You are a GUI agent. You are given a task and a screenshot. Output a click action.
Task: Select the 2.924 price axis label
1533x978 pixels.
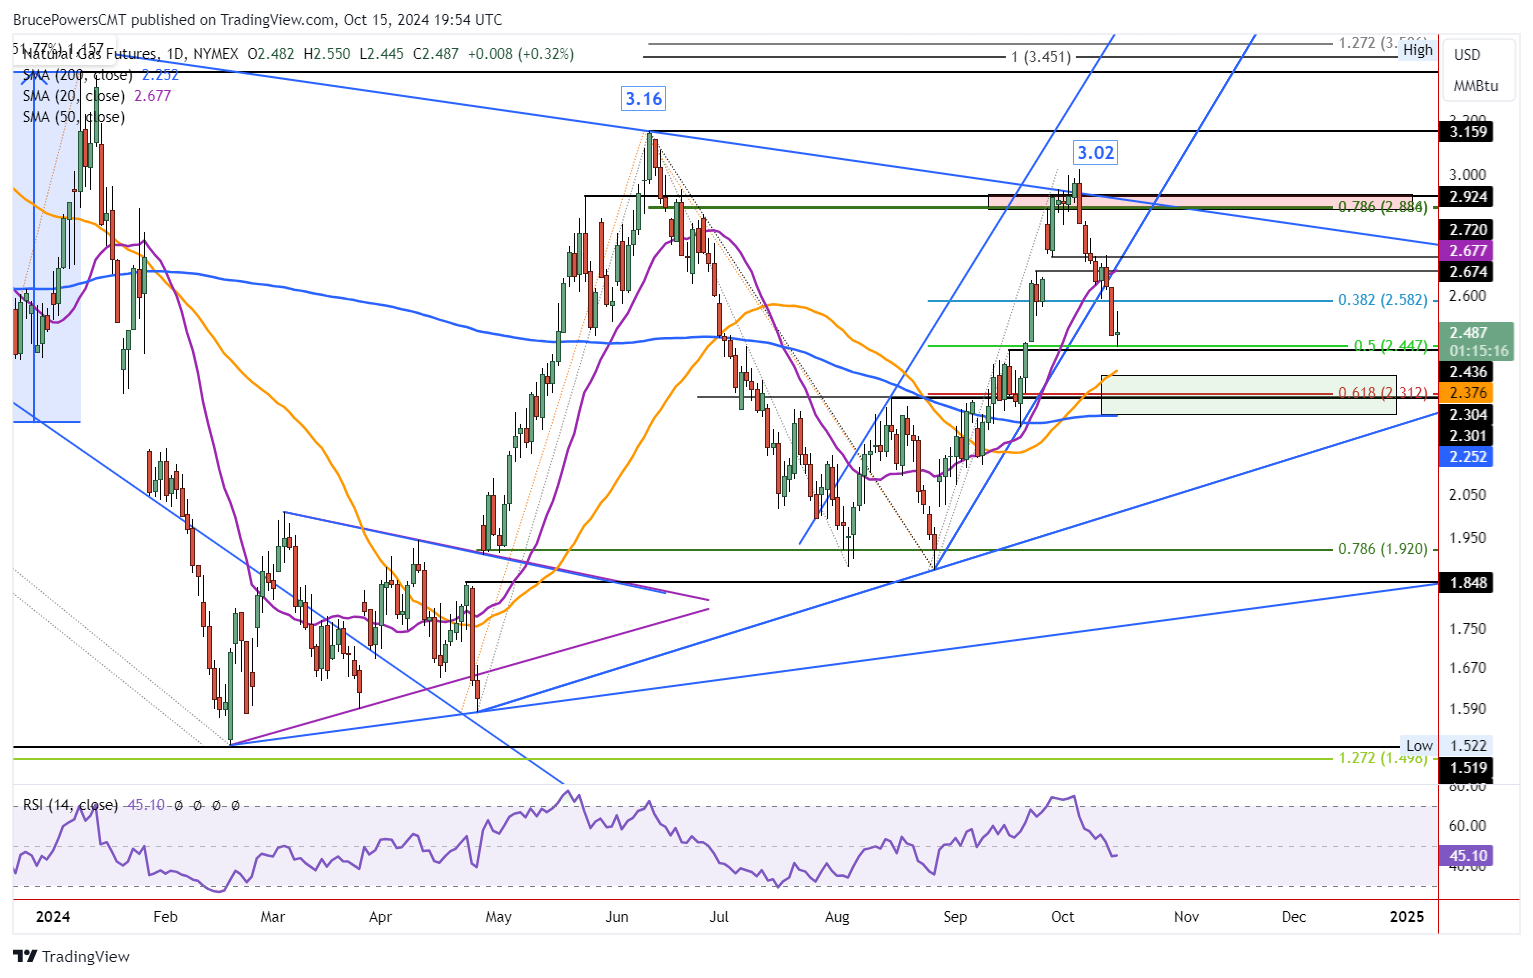[1467, 196]
